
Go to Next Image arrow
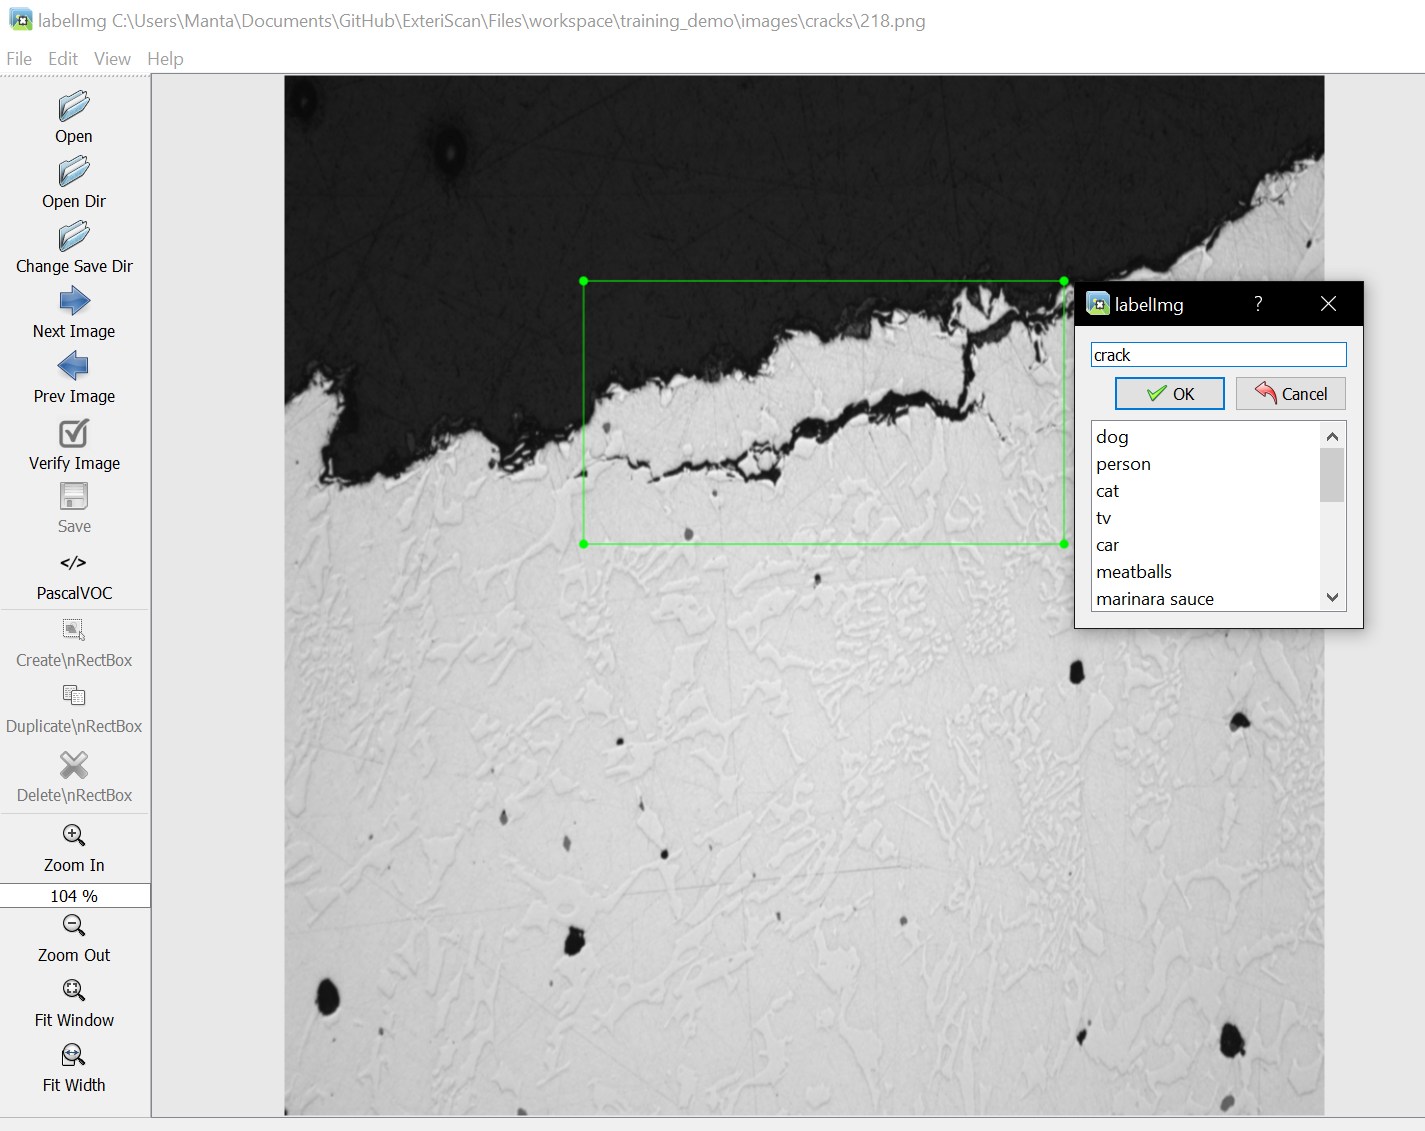click(x=74, y=301)
